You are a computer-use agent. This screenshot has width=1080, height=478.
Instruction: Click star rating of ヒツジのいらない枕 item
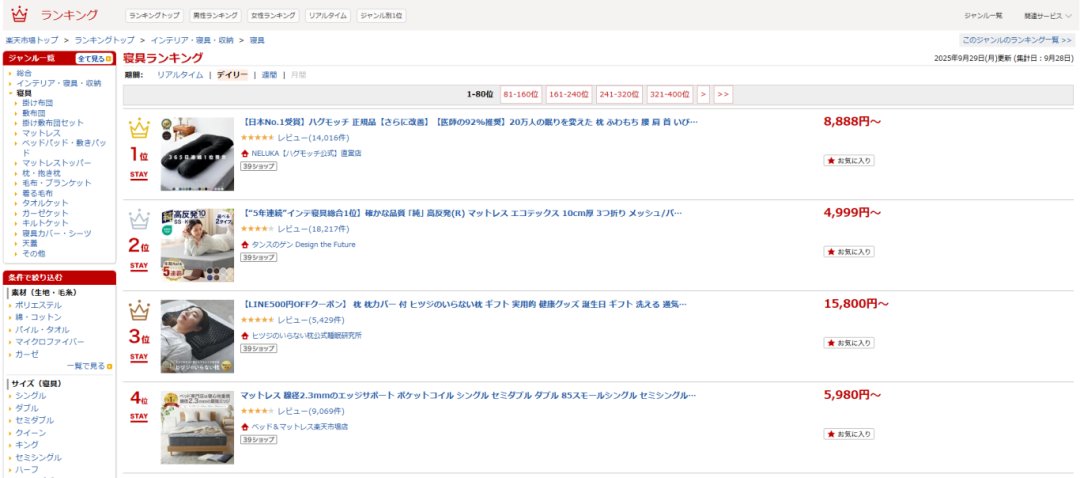point(257,320)
